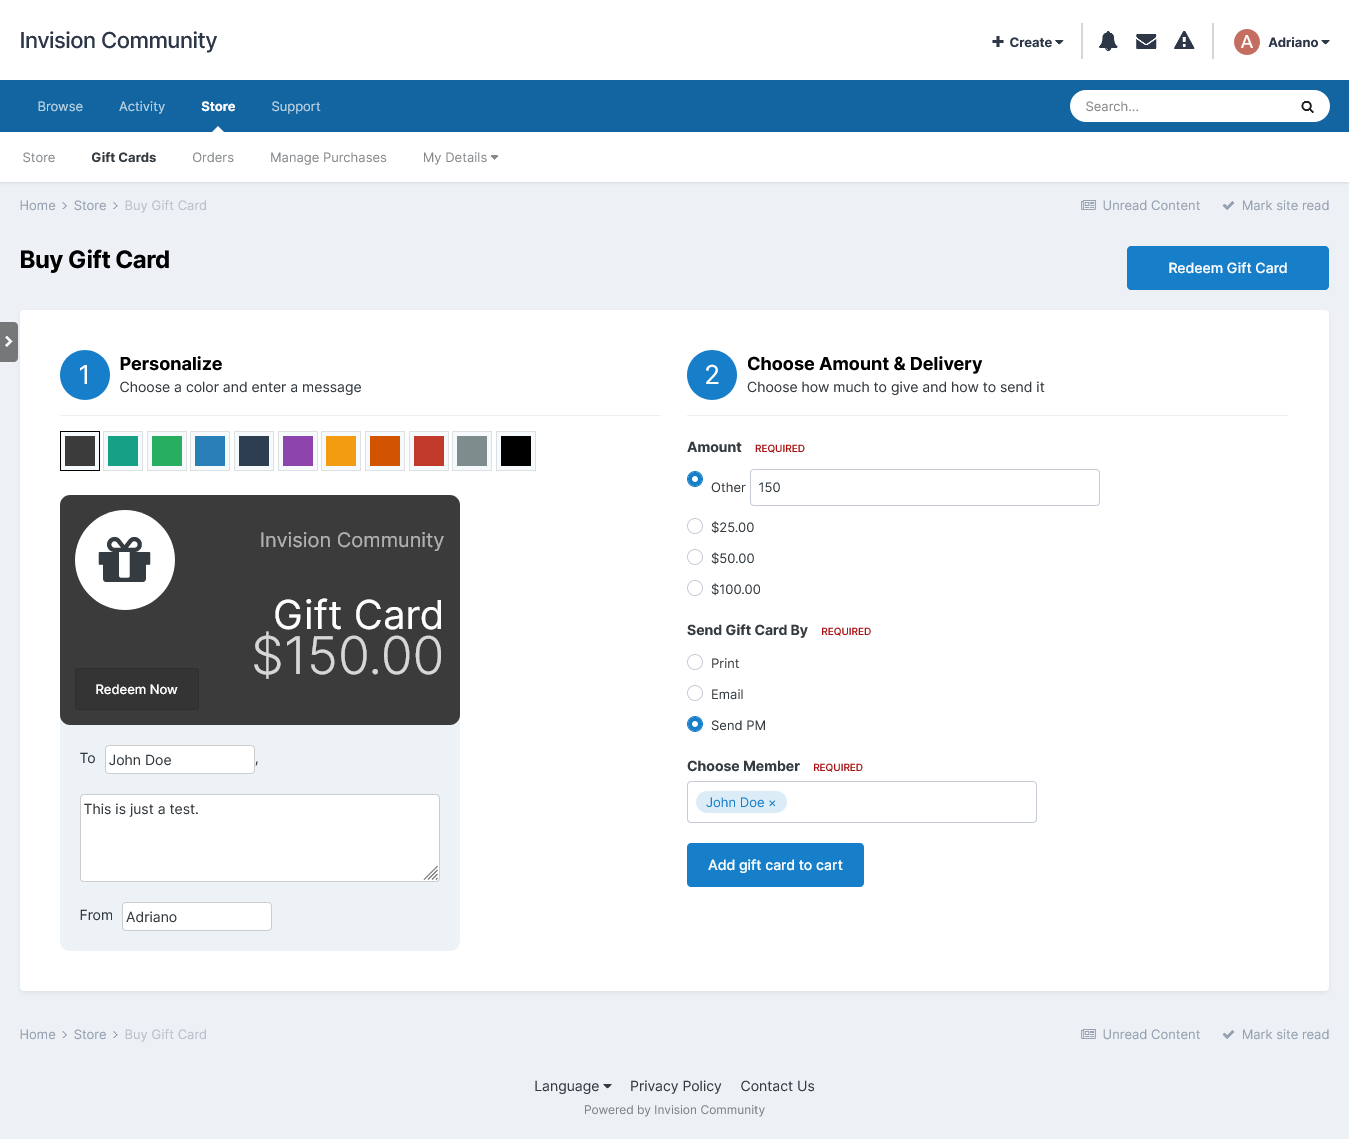
Task: Click the gift icon on card preview
Action: pyautogui.click(x=125, y=560)
